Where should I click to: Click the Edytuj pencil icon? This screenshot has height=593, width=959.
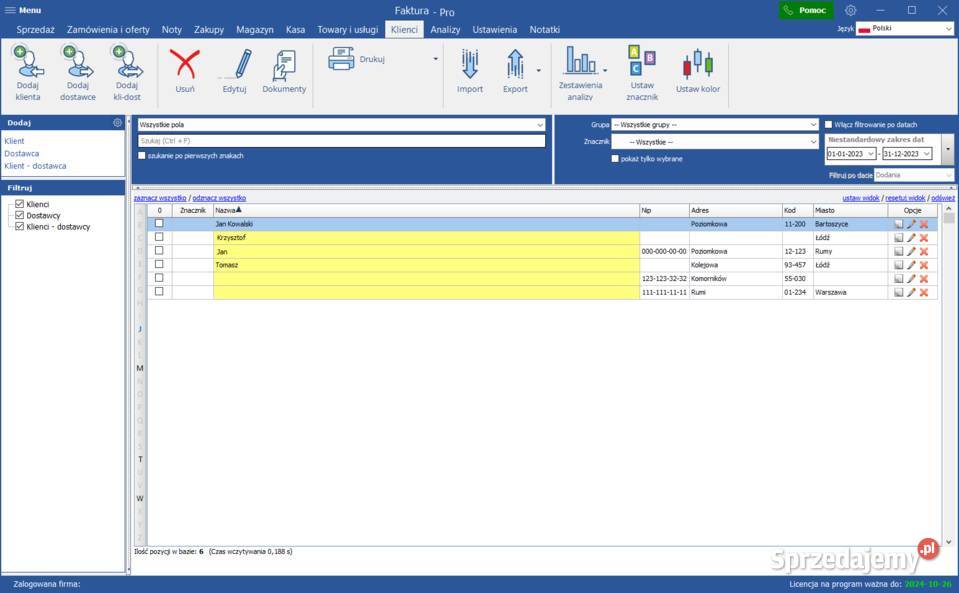tap(235, 64)
